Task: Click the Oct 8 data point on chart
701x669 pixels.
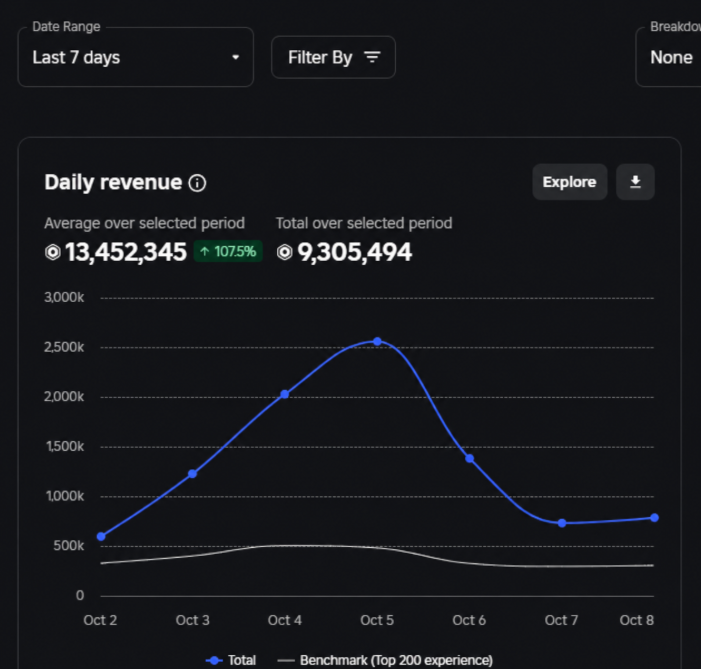Action: tap(654, 517)
